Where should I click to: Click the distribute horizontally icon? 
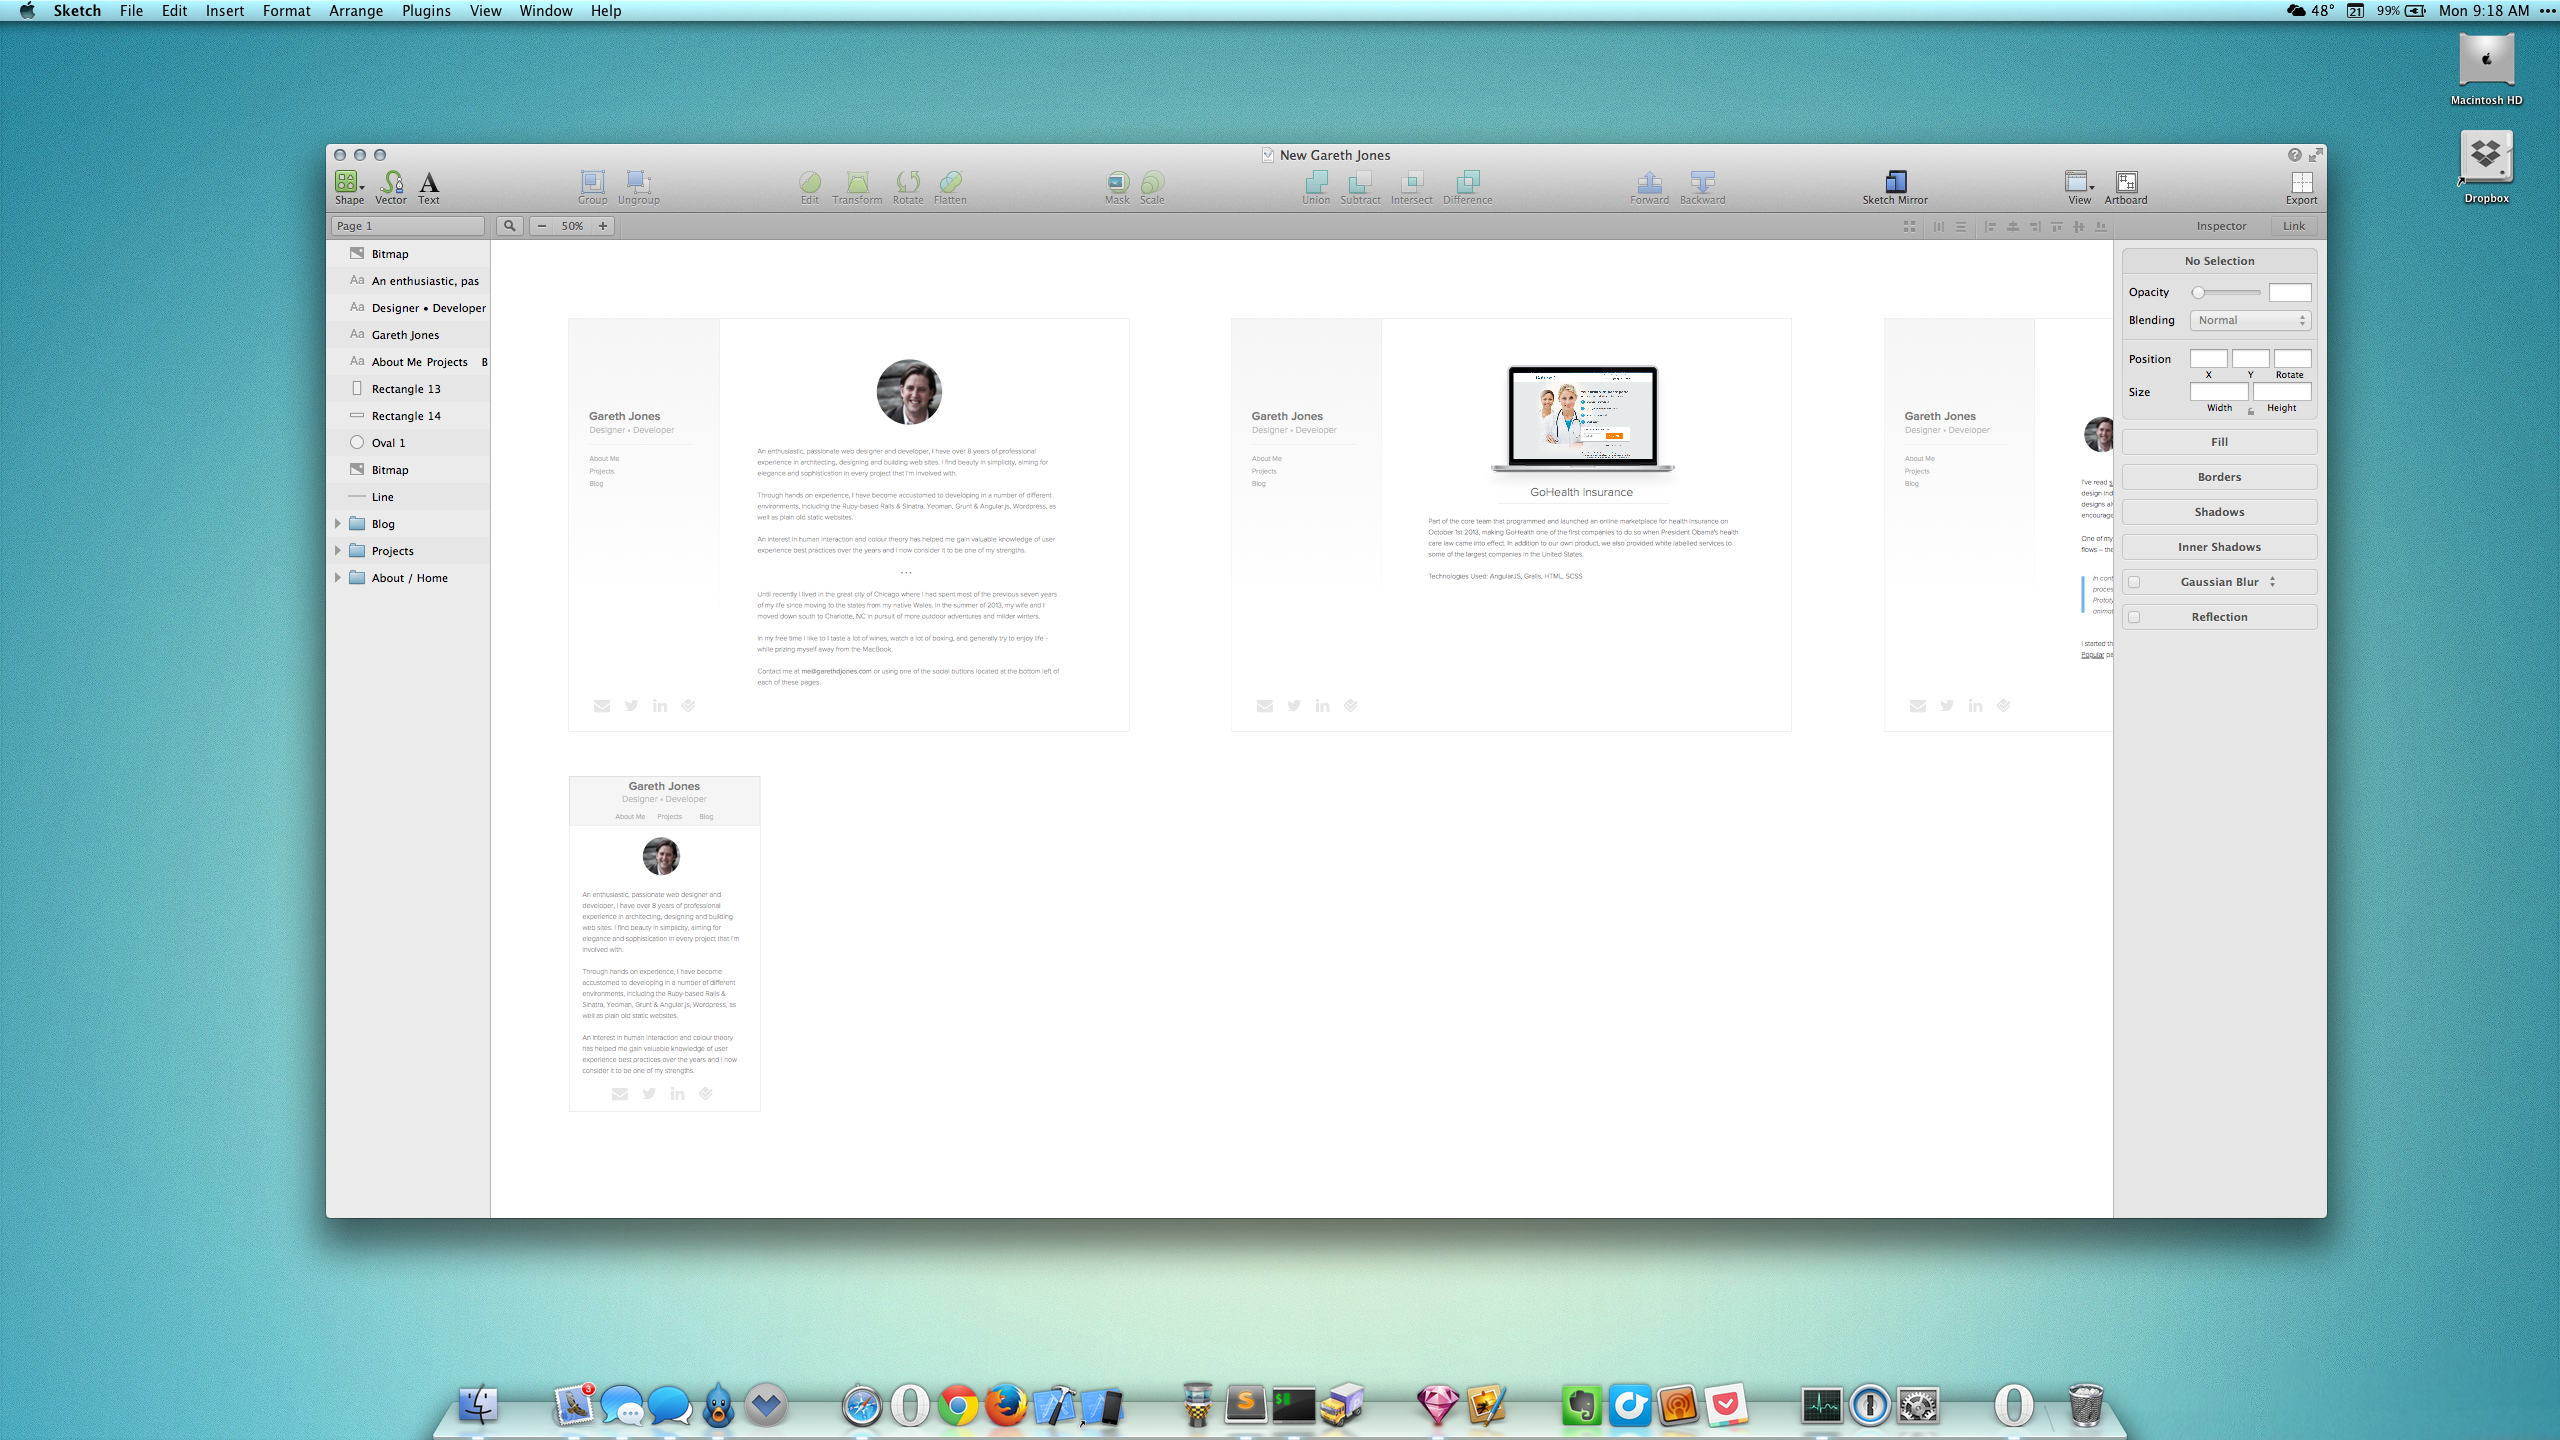[x=1938, y=227]
